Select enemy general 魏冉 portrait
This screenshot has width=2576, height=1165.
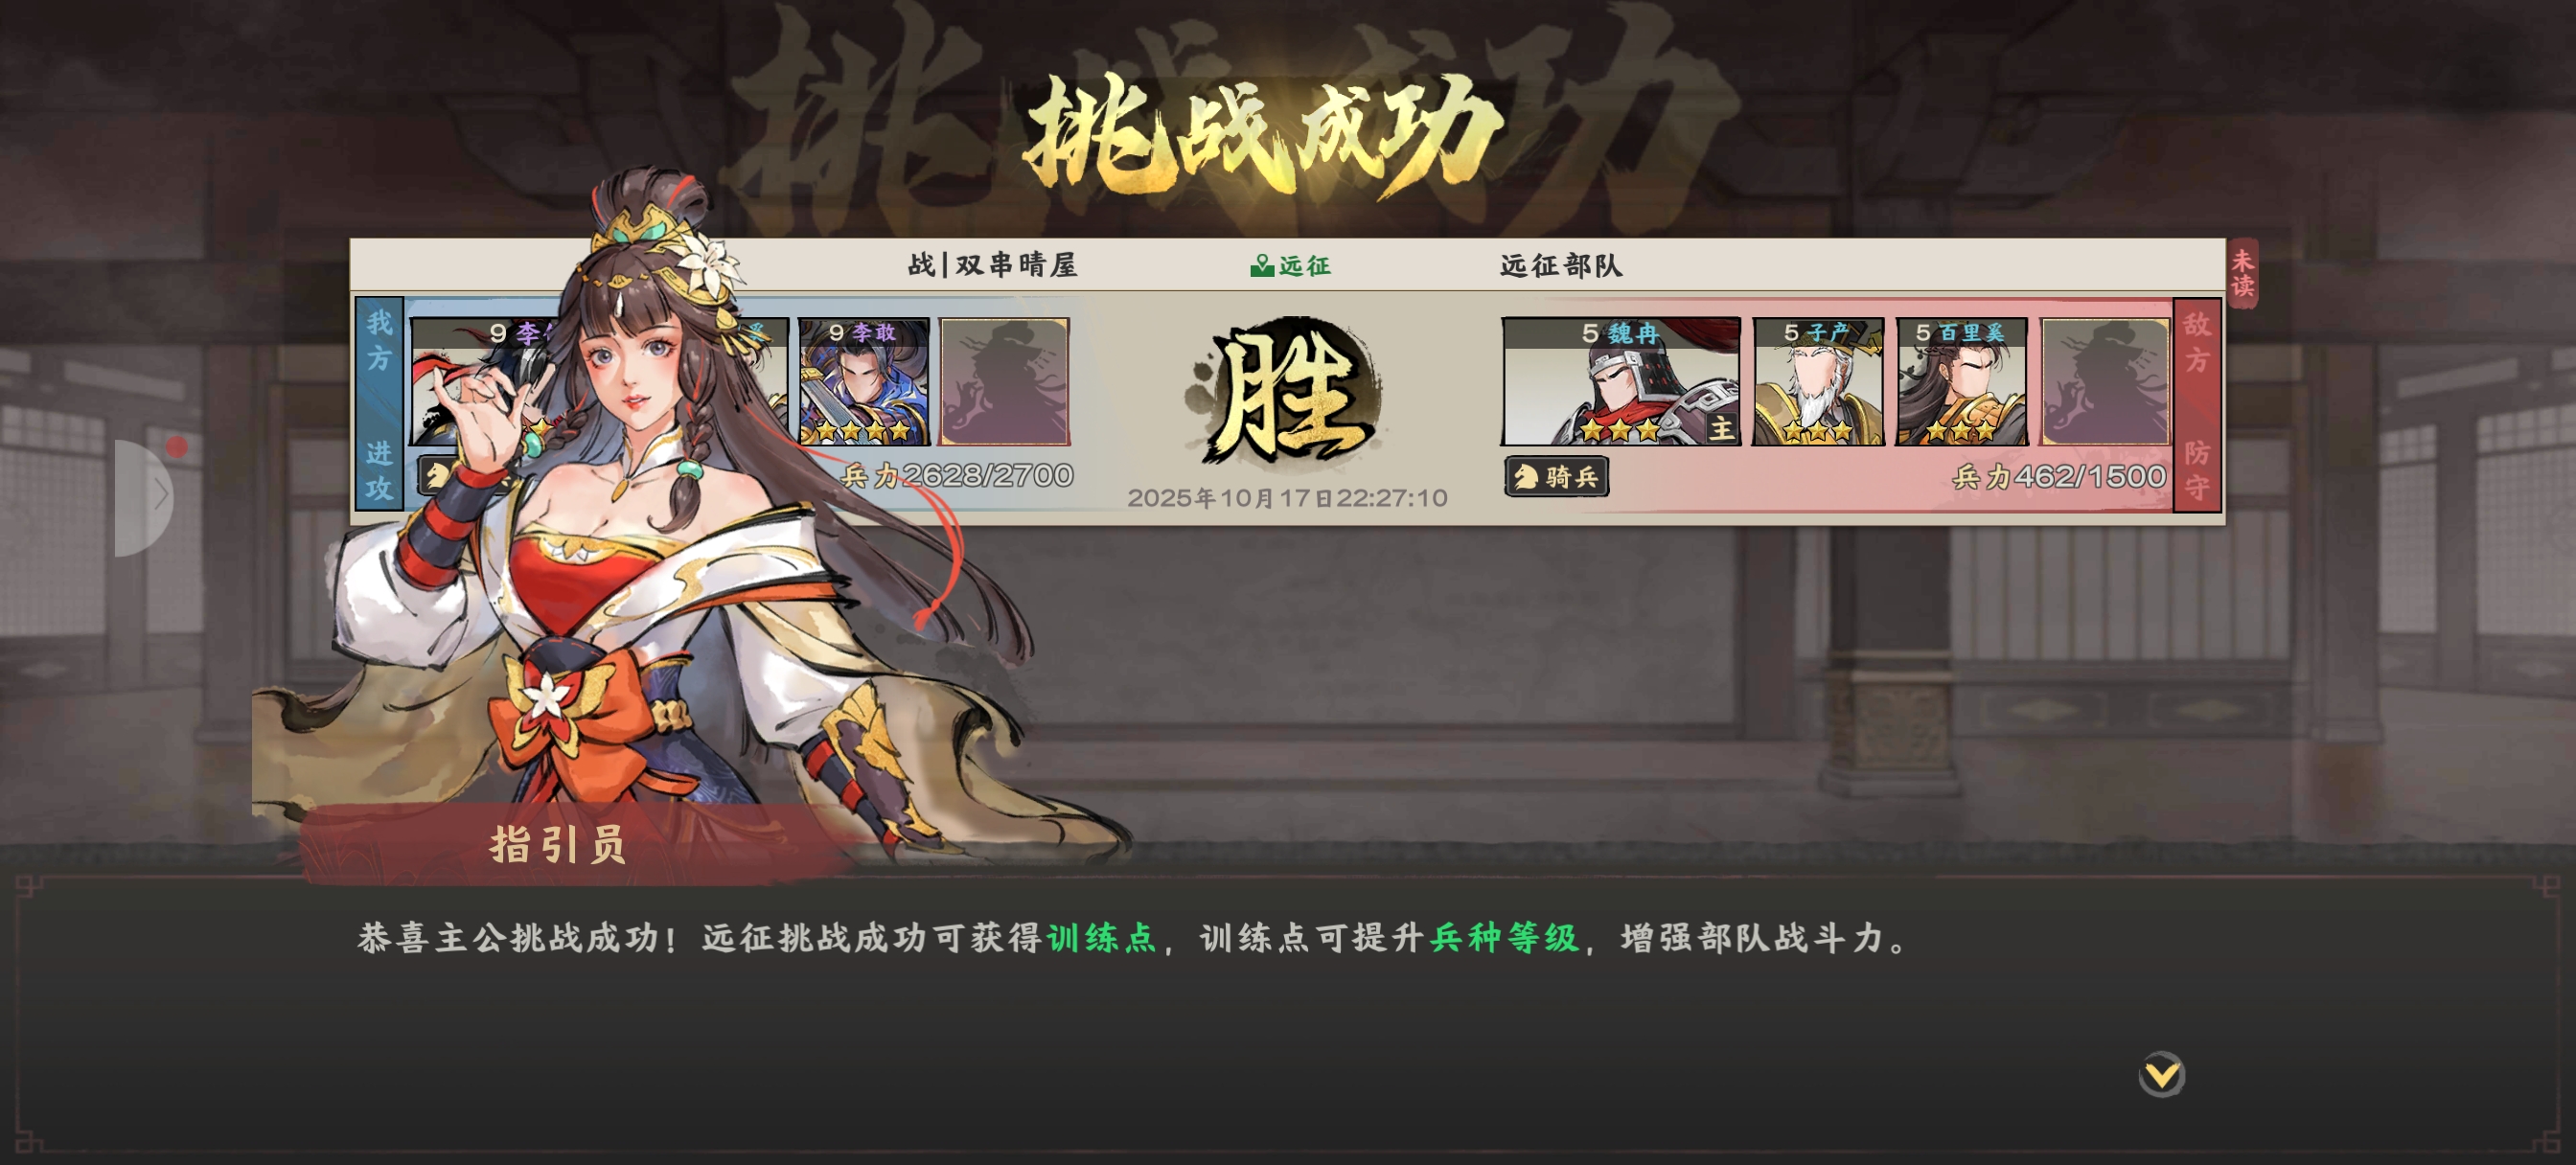[1621, 381]
